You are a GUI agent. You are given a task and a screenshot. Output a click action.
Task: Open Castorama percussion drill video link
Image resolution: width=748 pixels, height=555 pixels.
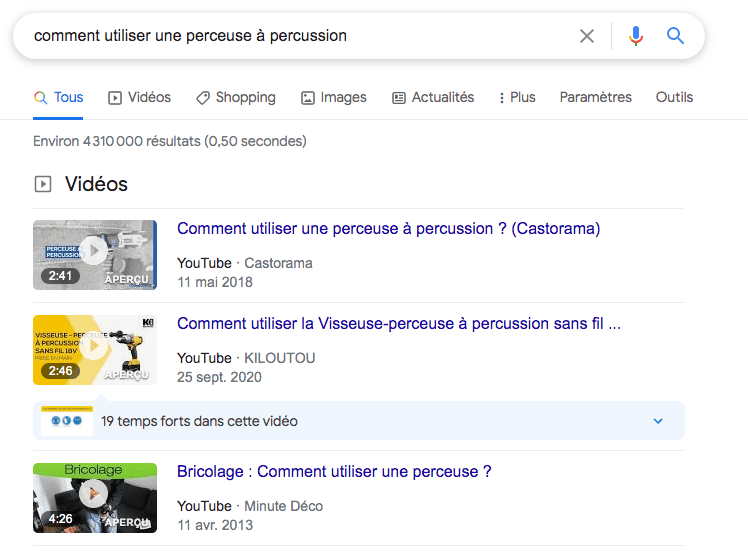coord(388,229)
